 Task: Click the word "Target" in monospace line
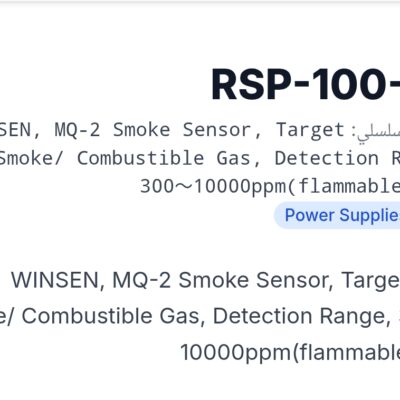tap(310, 130)
